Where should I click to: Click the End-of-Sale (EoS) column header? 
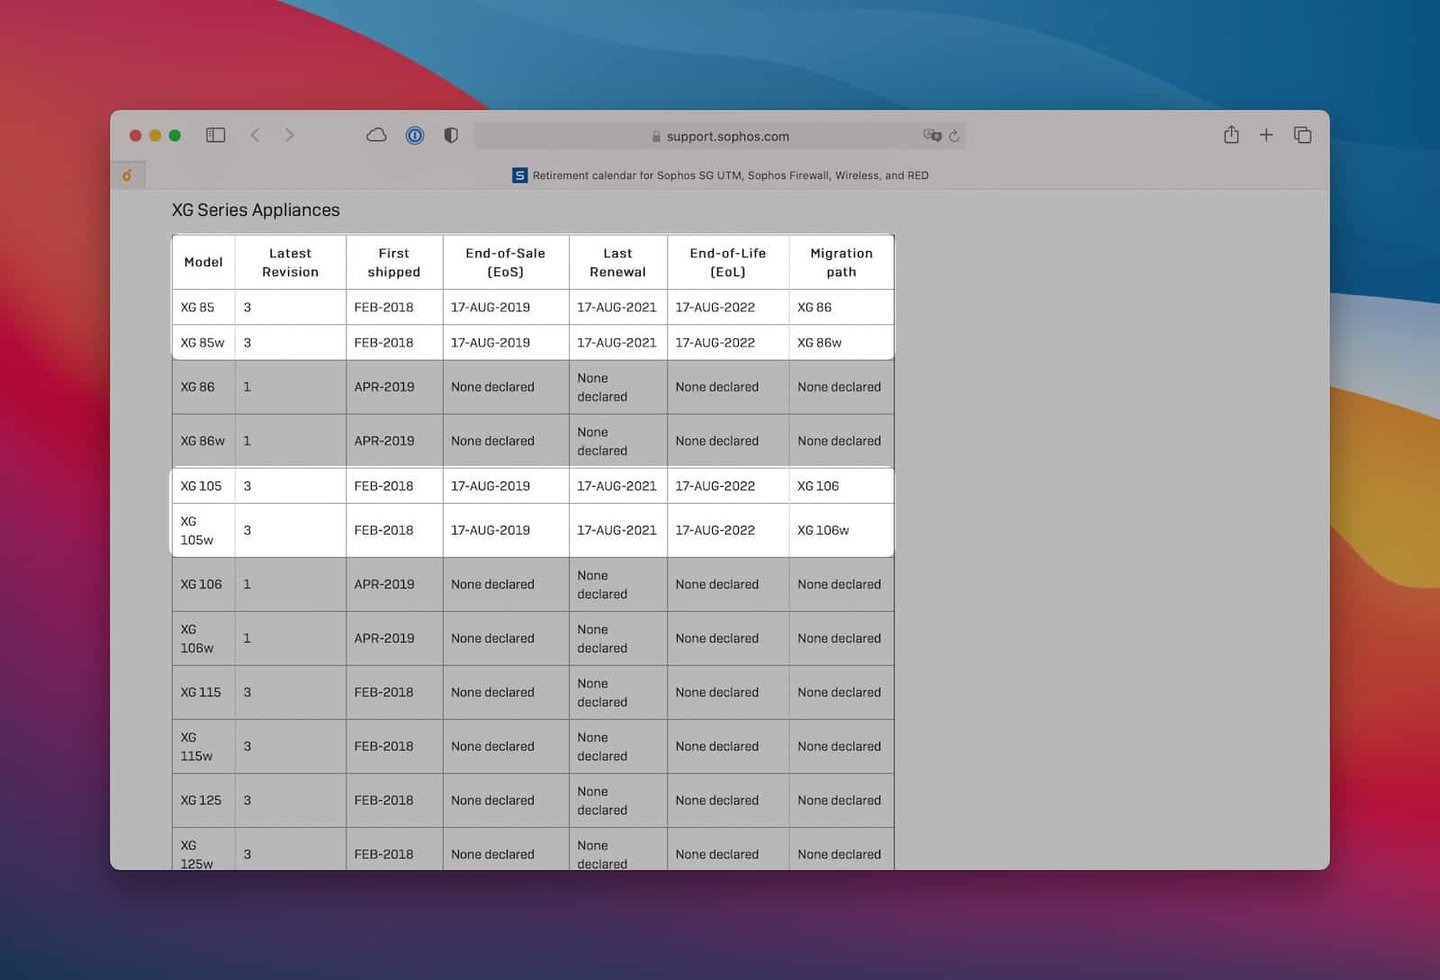click(x=505, y=262)
